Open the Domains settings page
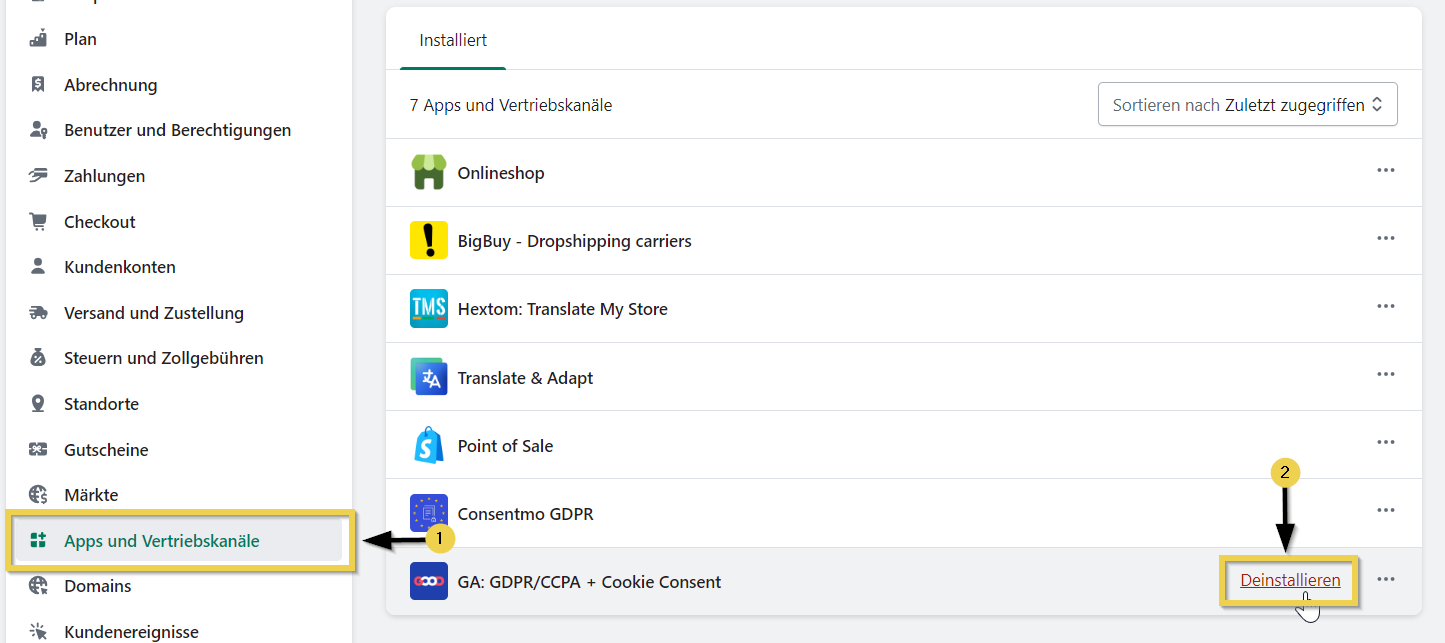 click(x=97, y=586)
